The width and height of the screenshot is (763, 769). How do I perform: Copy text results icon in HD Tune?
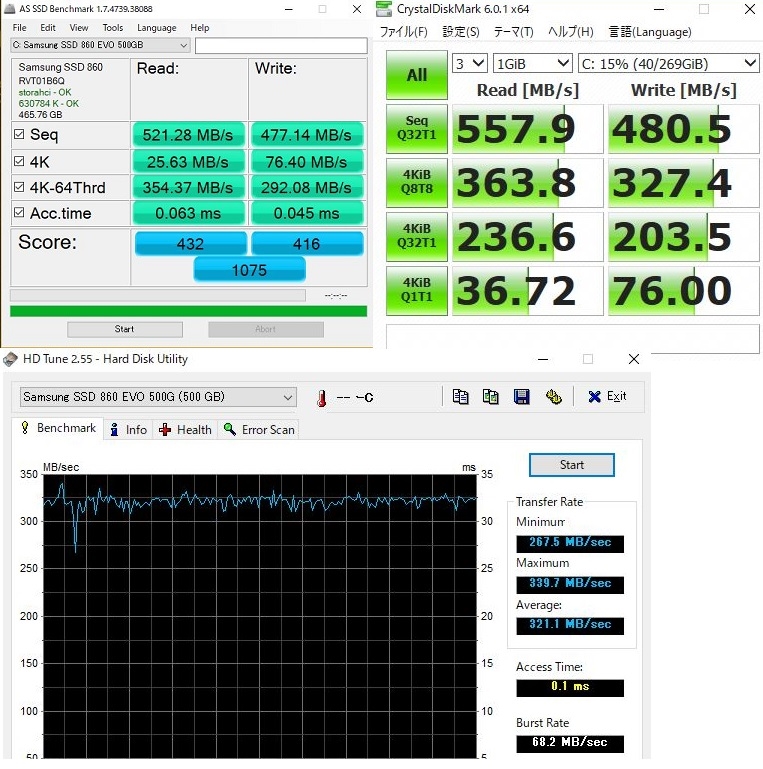coord(460,396)
